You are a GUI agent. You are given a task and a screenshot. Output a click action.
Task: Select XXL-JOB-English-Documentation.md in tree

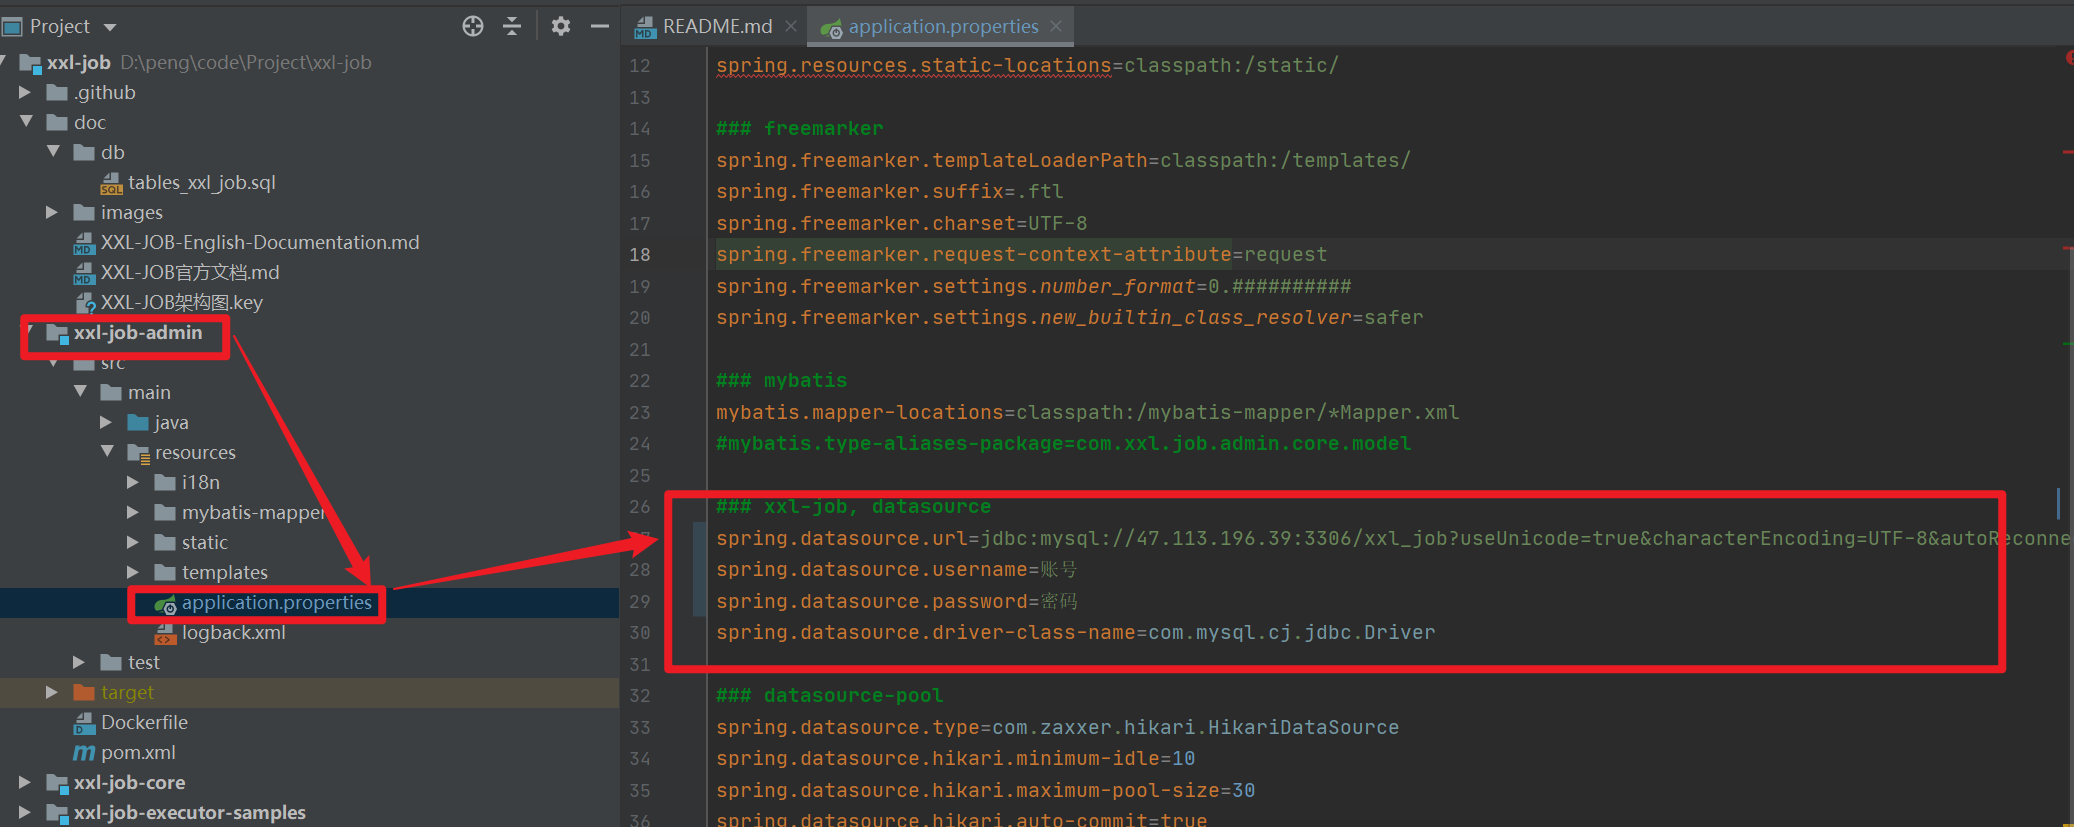[260, 242]
